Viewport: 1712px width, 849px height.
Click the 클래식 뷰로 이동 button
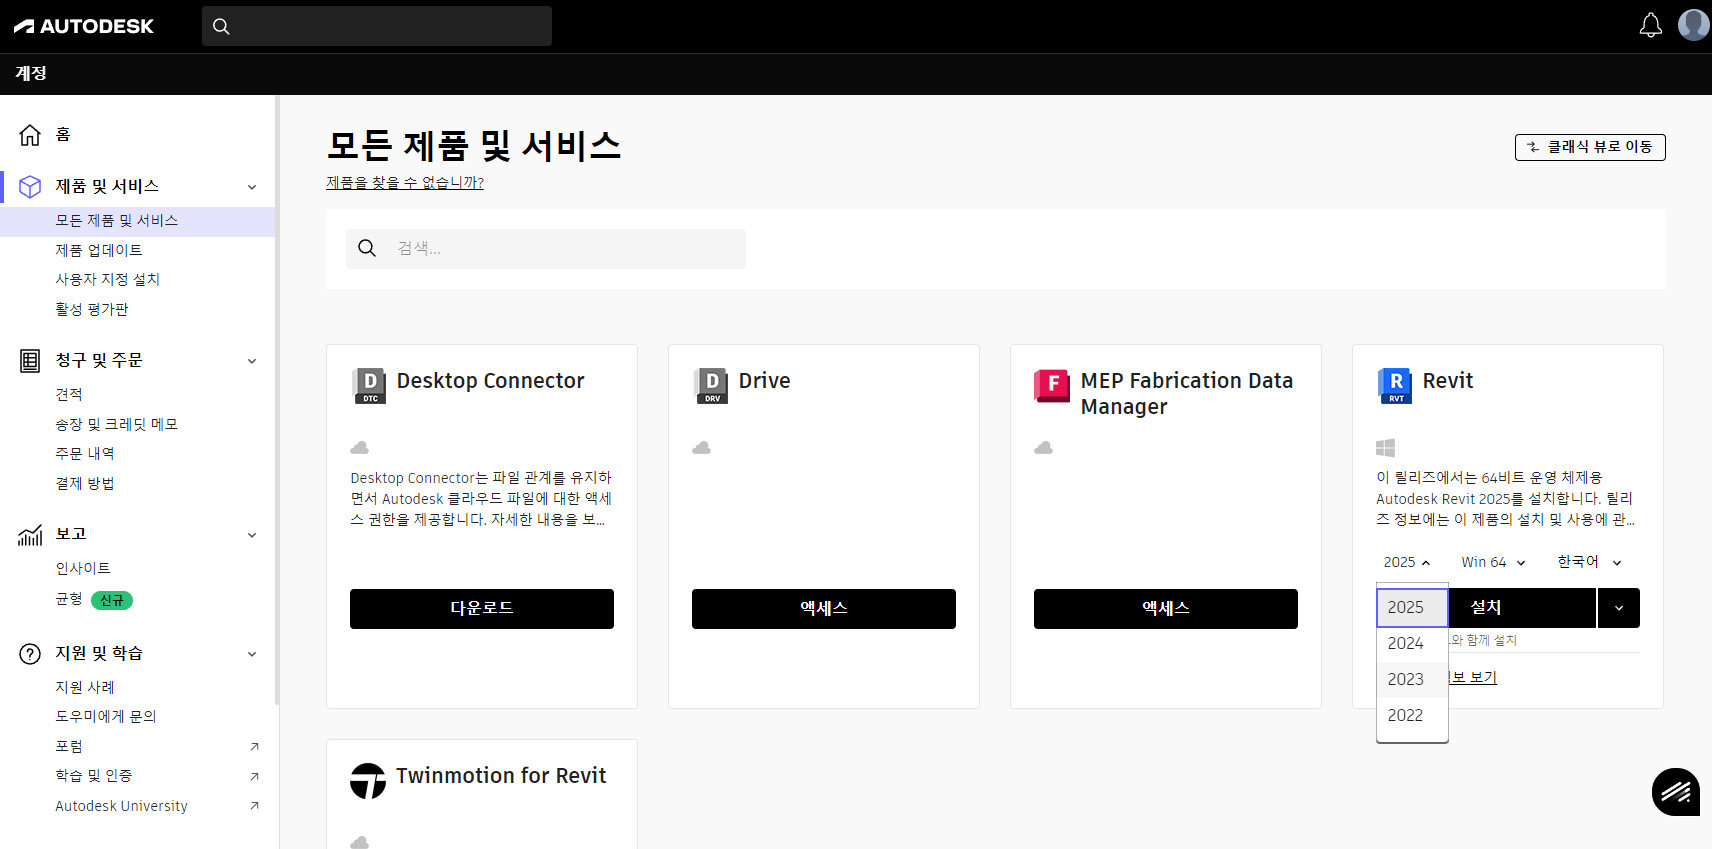[x=1589, y=147]
